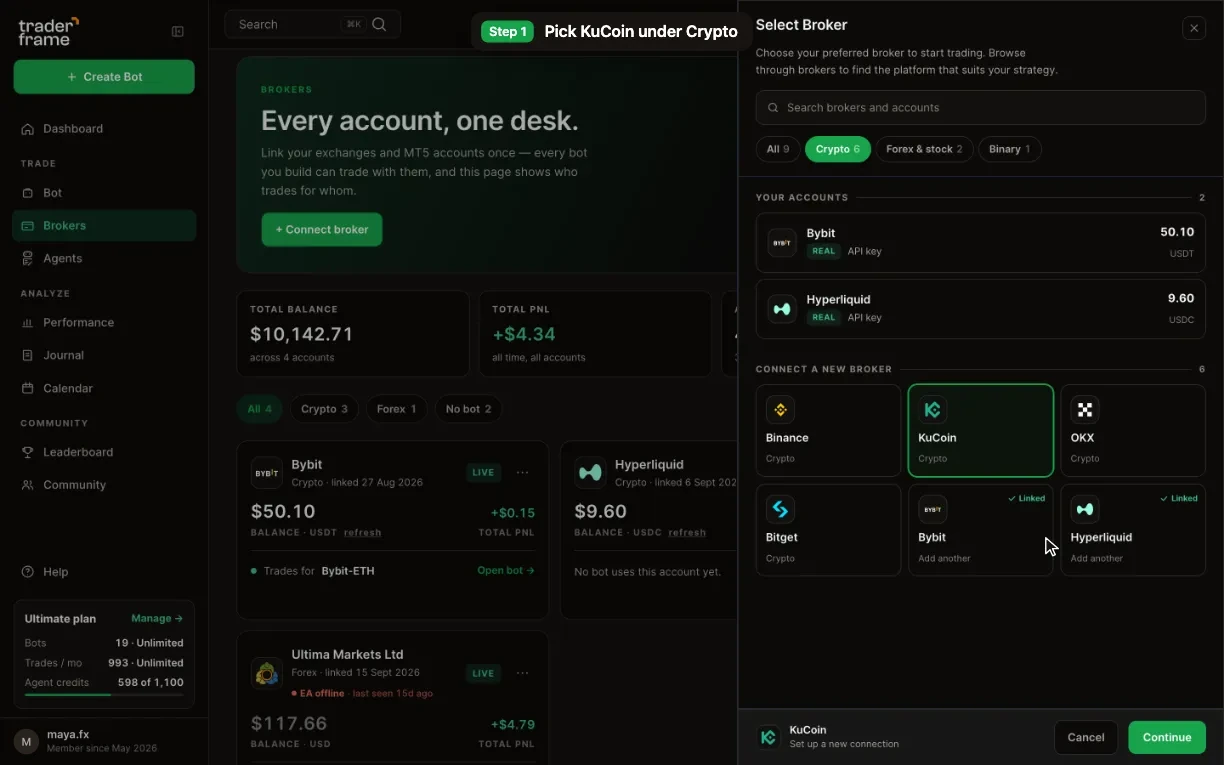Viewport: 1224px width, 765px height.
Task: Select the All 9 filter tab
Action: (x=777, y=149)
